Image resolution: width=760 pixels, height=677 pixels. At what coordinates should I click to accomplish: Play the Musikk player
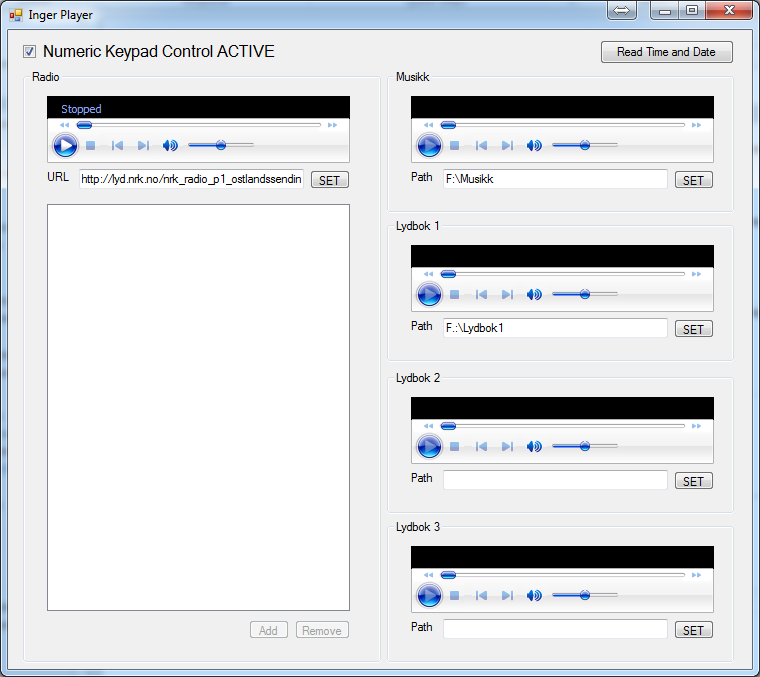[x=429, y=145]
